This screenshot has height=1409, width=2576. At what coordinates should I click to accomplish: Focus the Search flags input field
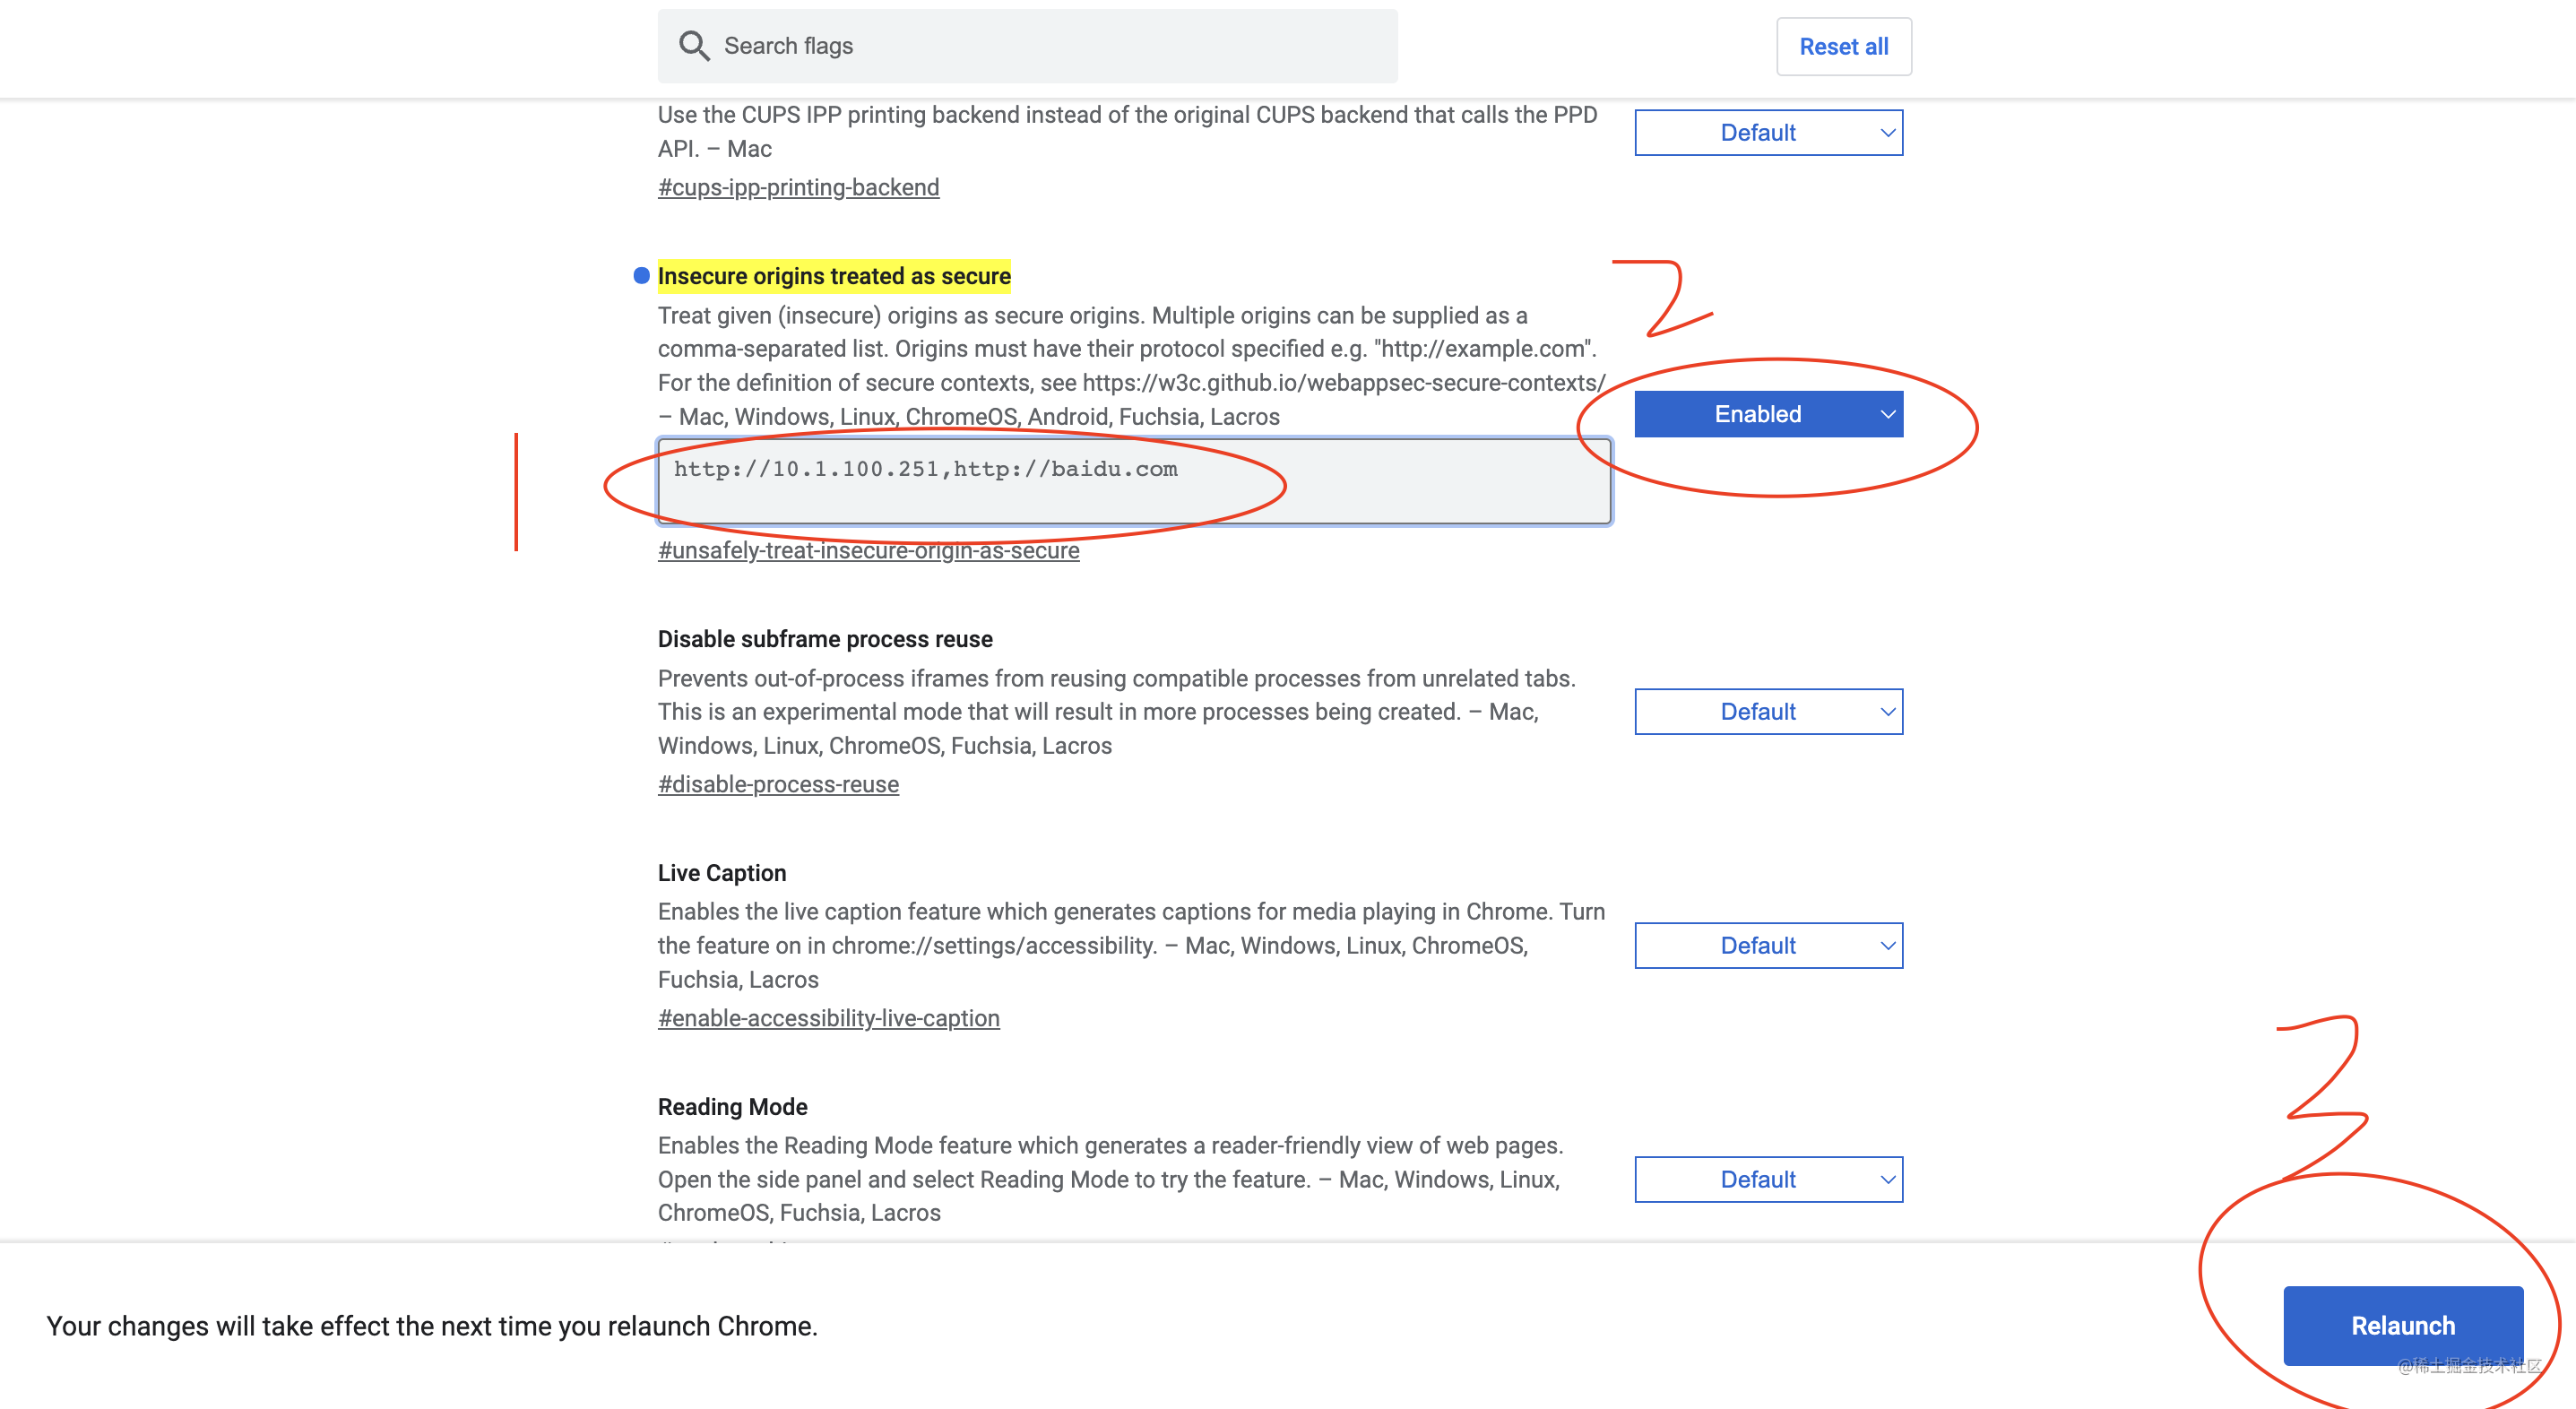click(x=1027, y=46)
